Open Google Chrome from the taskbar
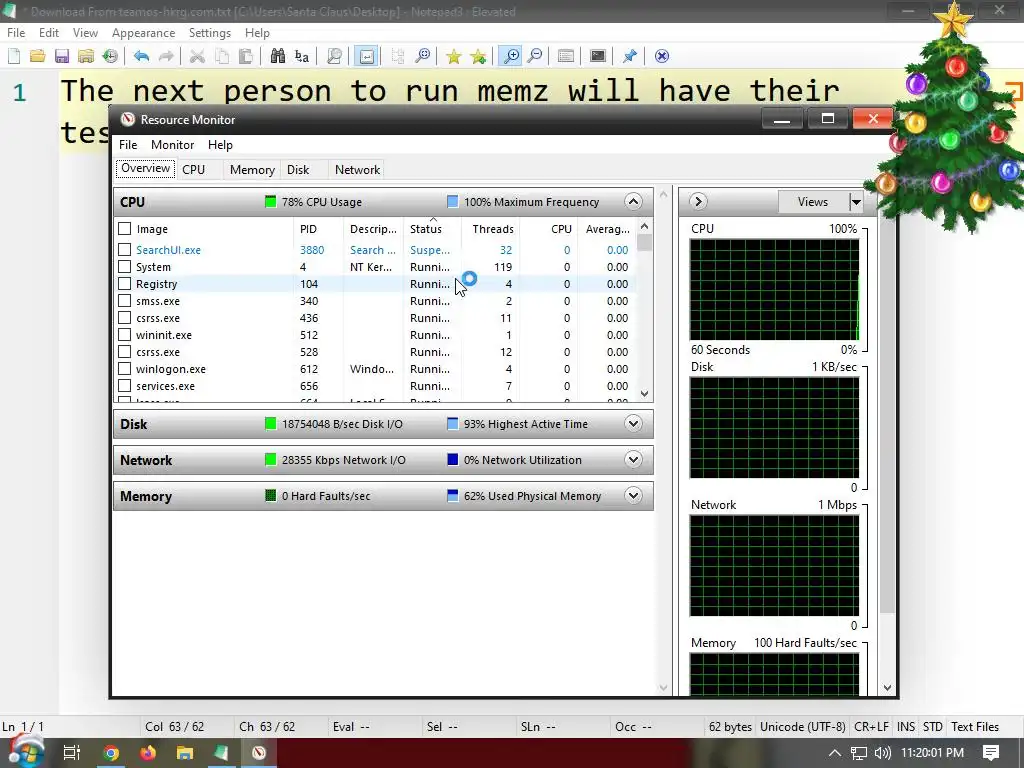 pos(111,753)
